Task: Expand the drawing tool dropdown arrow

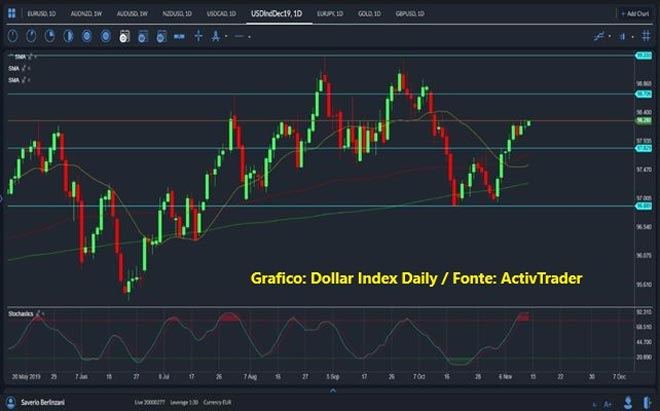Action: click(227, 35)
